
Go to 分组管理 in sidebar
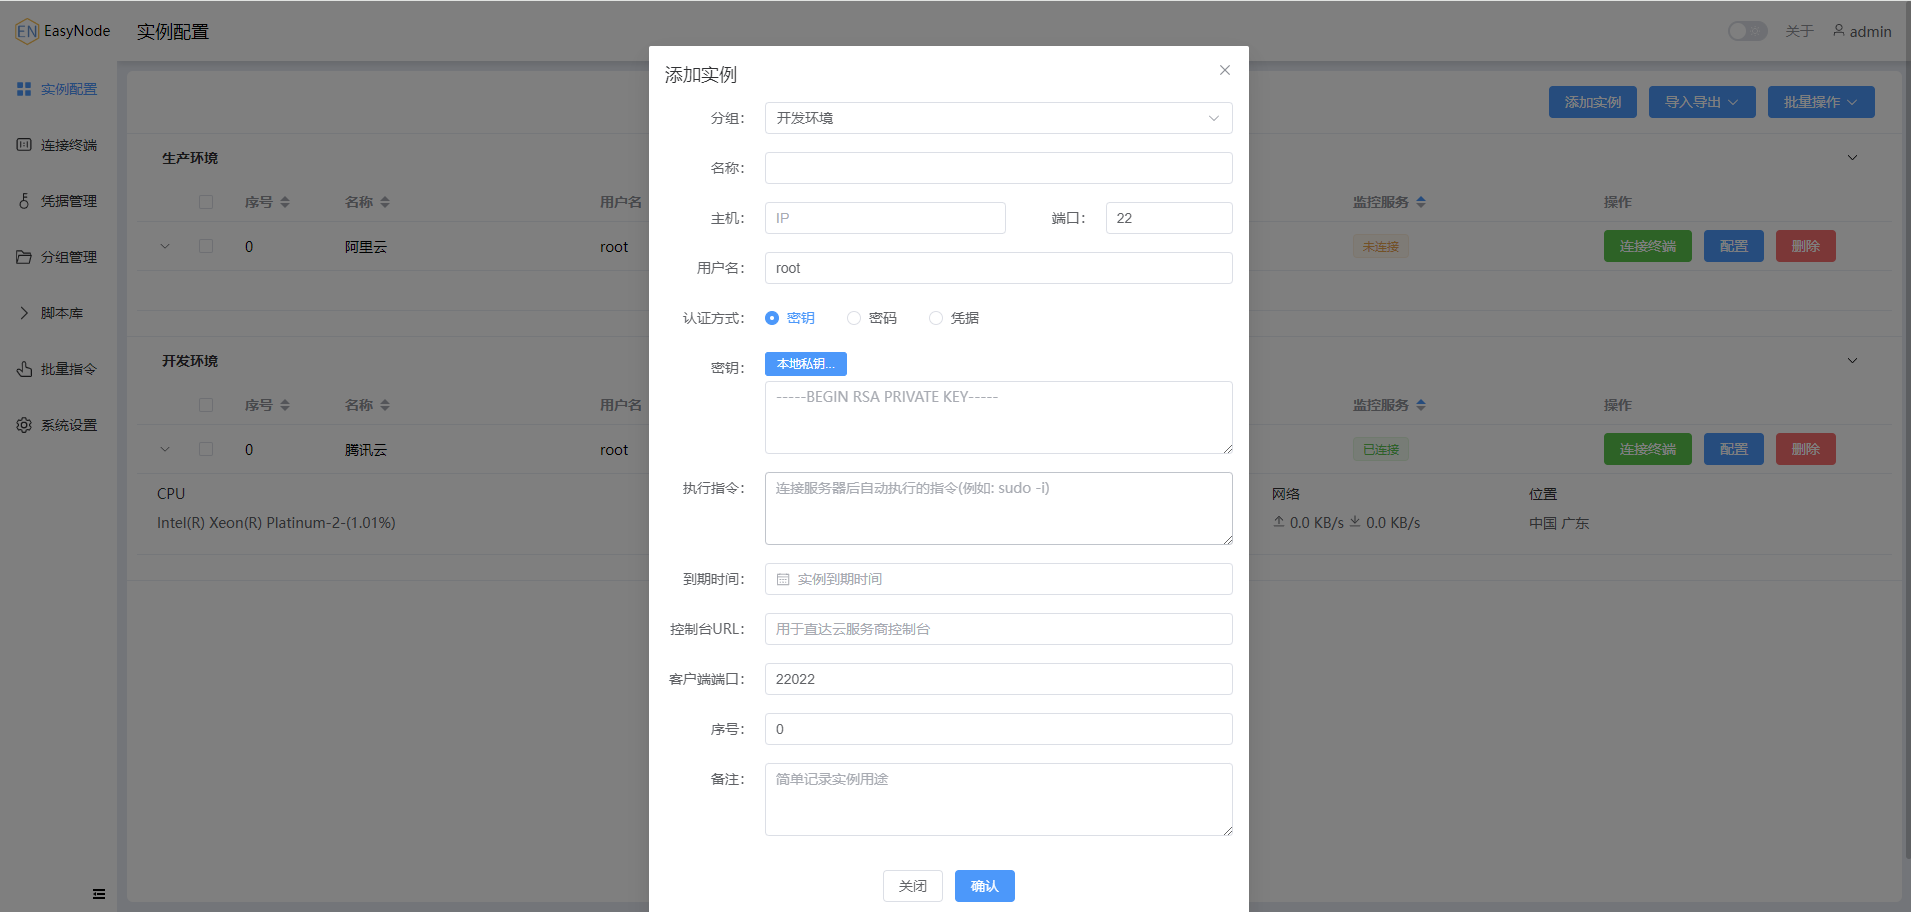coord(68,257)
